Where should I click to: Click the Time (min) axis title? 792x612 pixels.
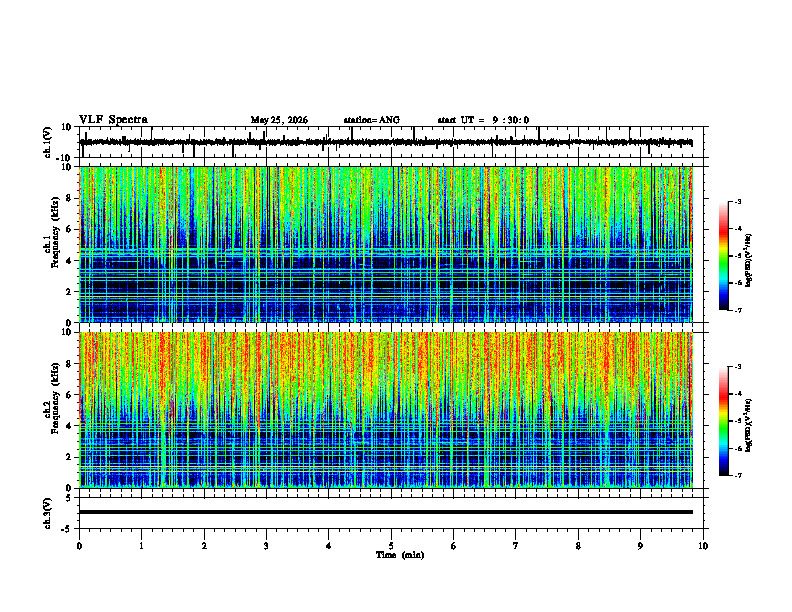[400, 555]
